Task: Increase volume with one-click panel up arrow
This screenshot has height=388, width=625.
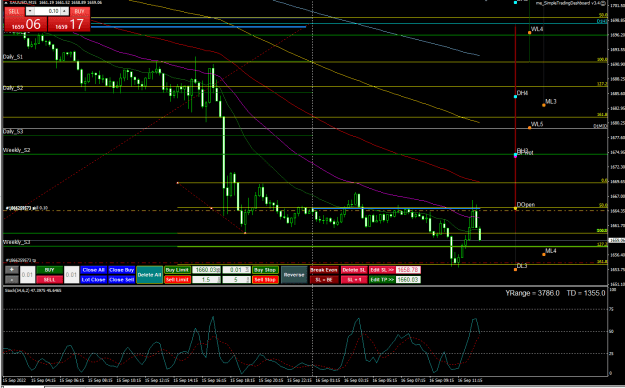Action: (x=64, y=11)
